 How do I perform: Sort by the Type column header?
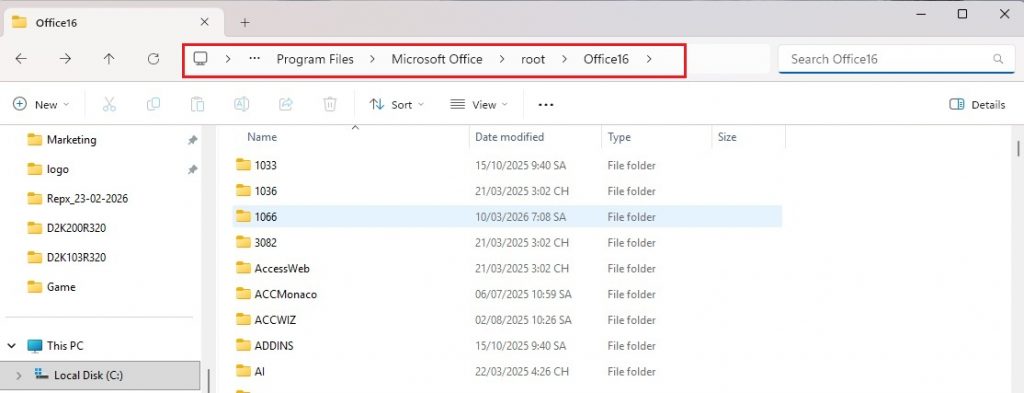[x=619, y=137]
